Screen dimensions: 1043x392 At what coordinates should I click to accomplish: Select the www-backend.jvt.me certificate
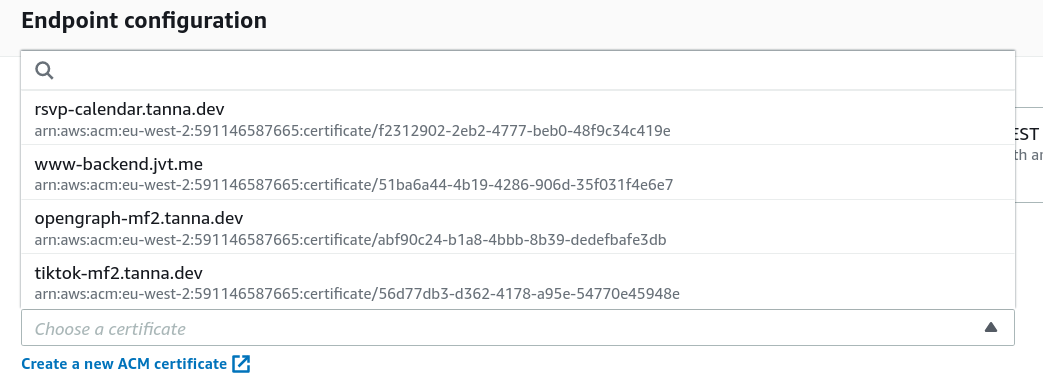click(518, 172)
